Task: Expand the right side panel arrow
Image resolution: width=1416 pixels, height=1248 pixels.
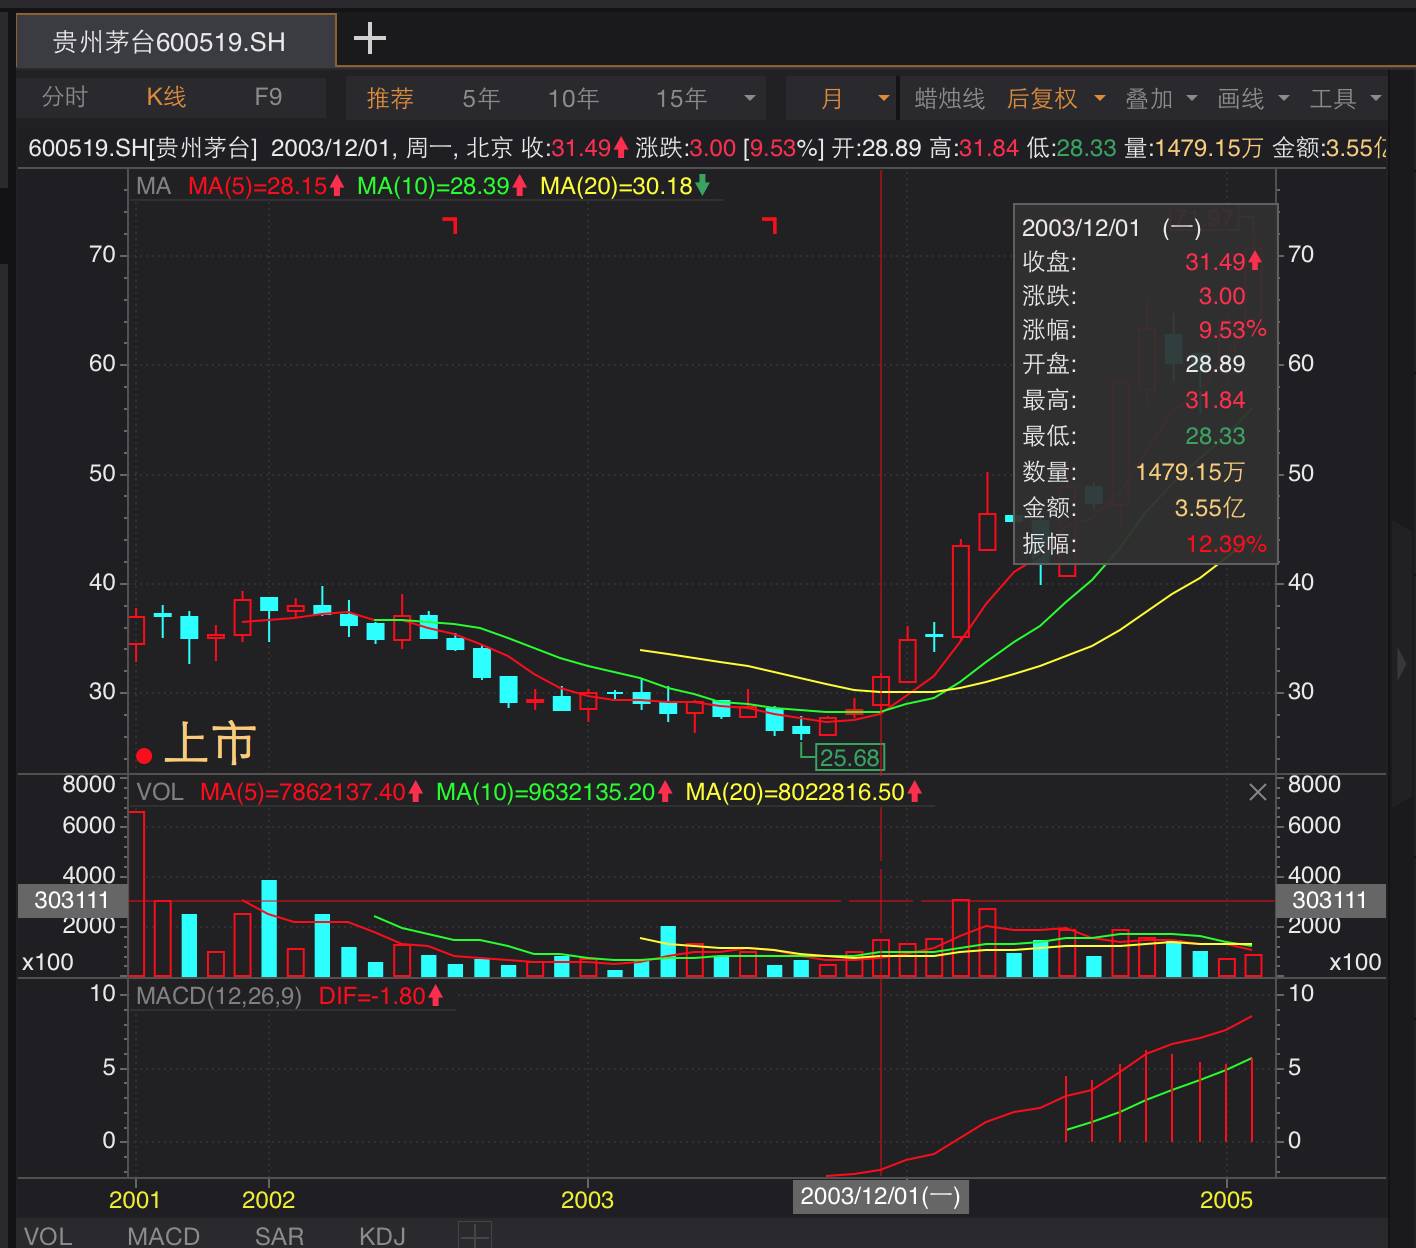Action: pyautogui.click(x=1402, y=663)
